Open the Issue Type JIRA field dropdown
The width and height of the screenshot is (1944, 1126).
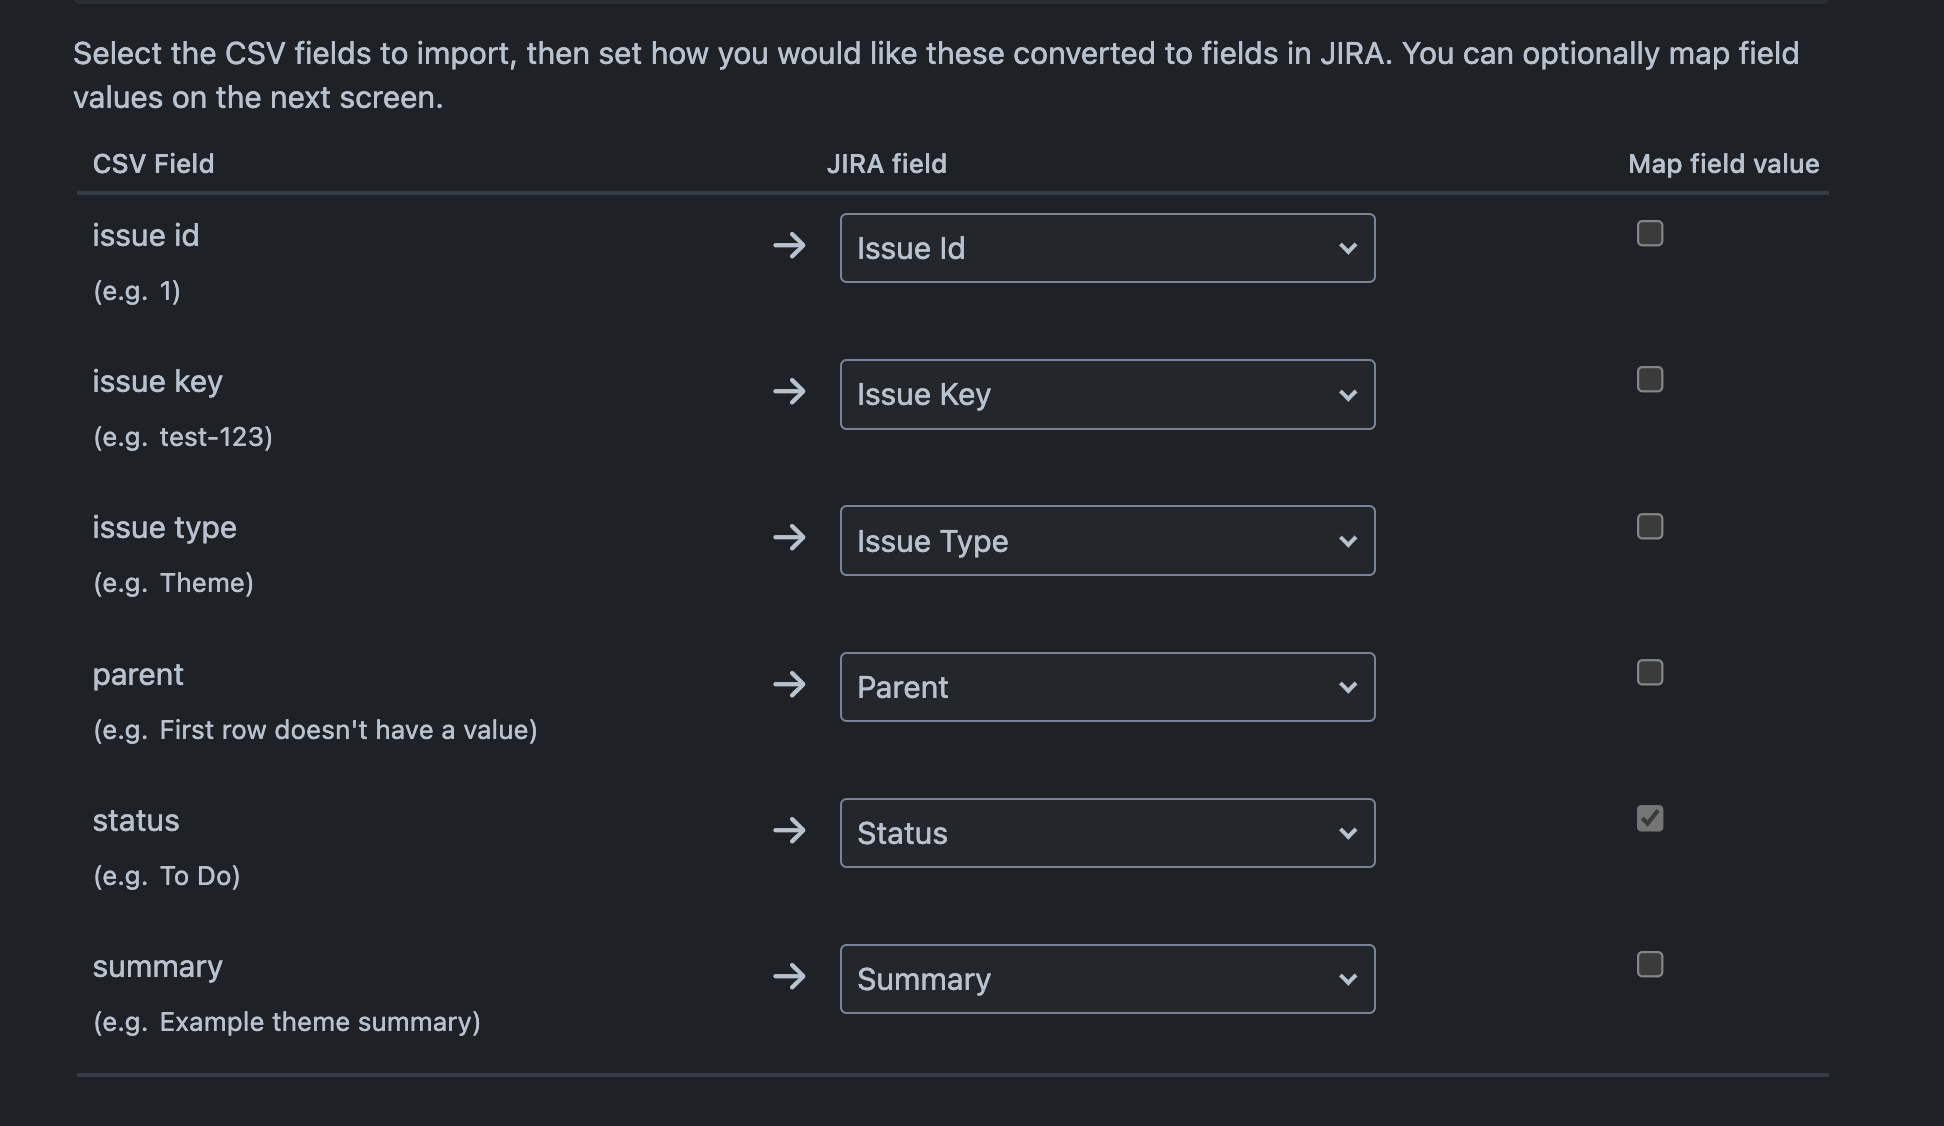(1107, 541)
